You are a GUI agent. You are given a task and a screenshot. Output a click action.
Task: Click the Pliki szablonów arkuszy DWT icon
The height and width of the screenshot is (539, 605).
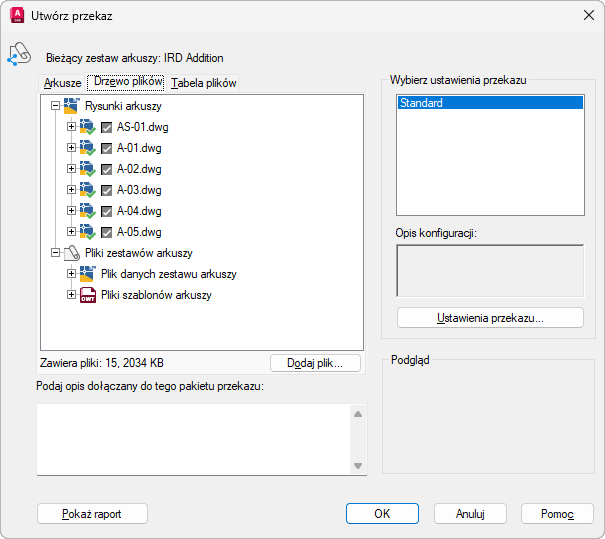87,295
